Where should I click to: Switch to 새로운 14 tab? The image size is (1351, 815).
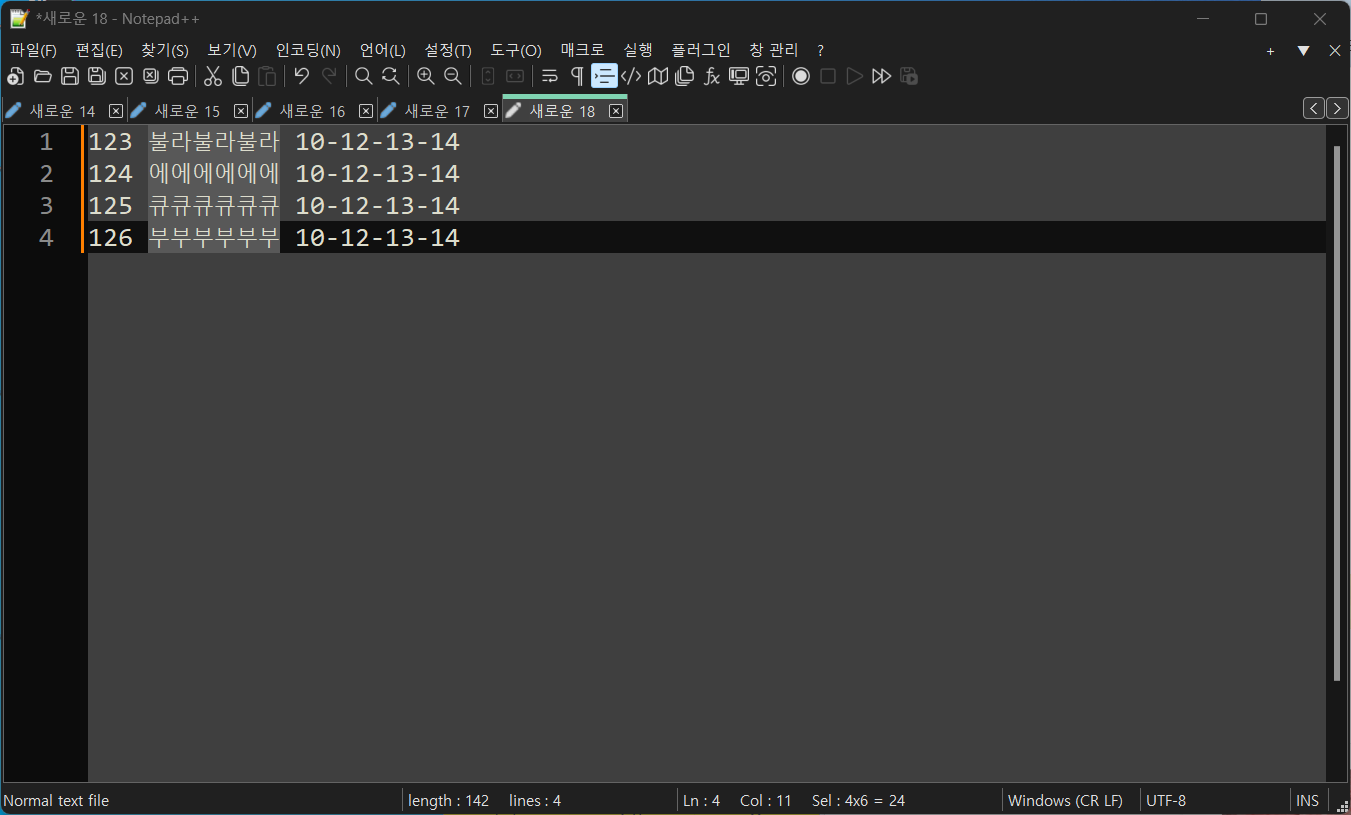tap(62, 111)
